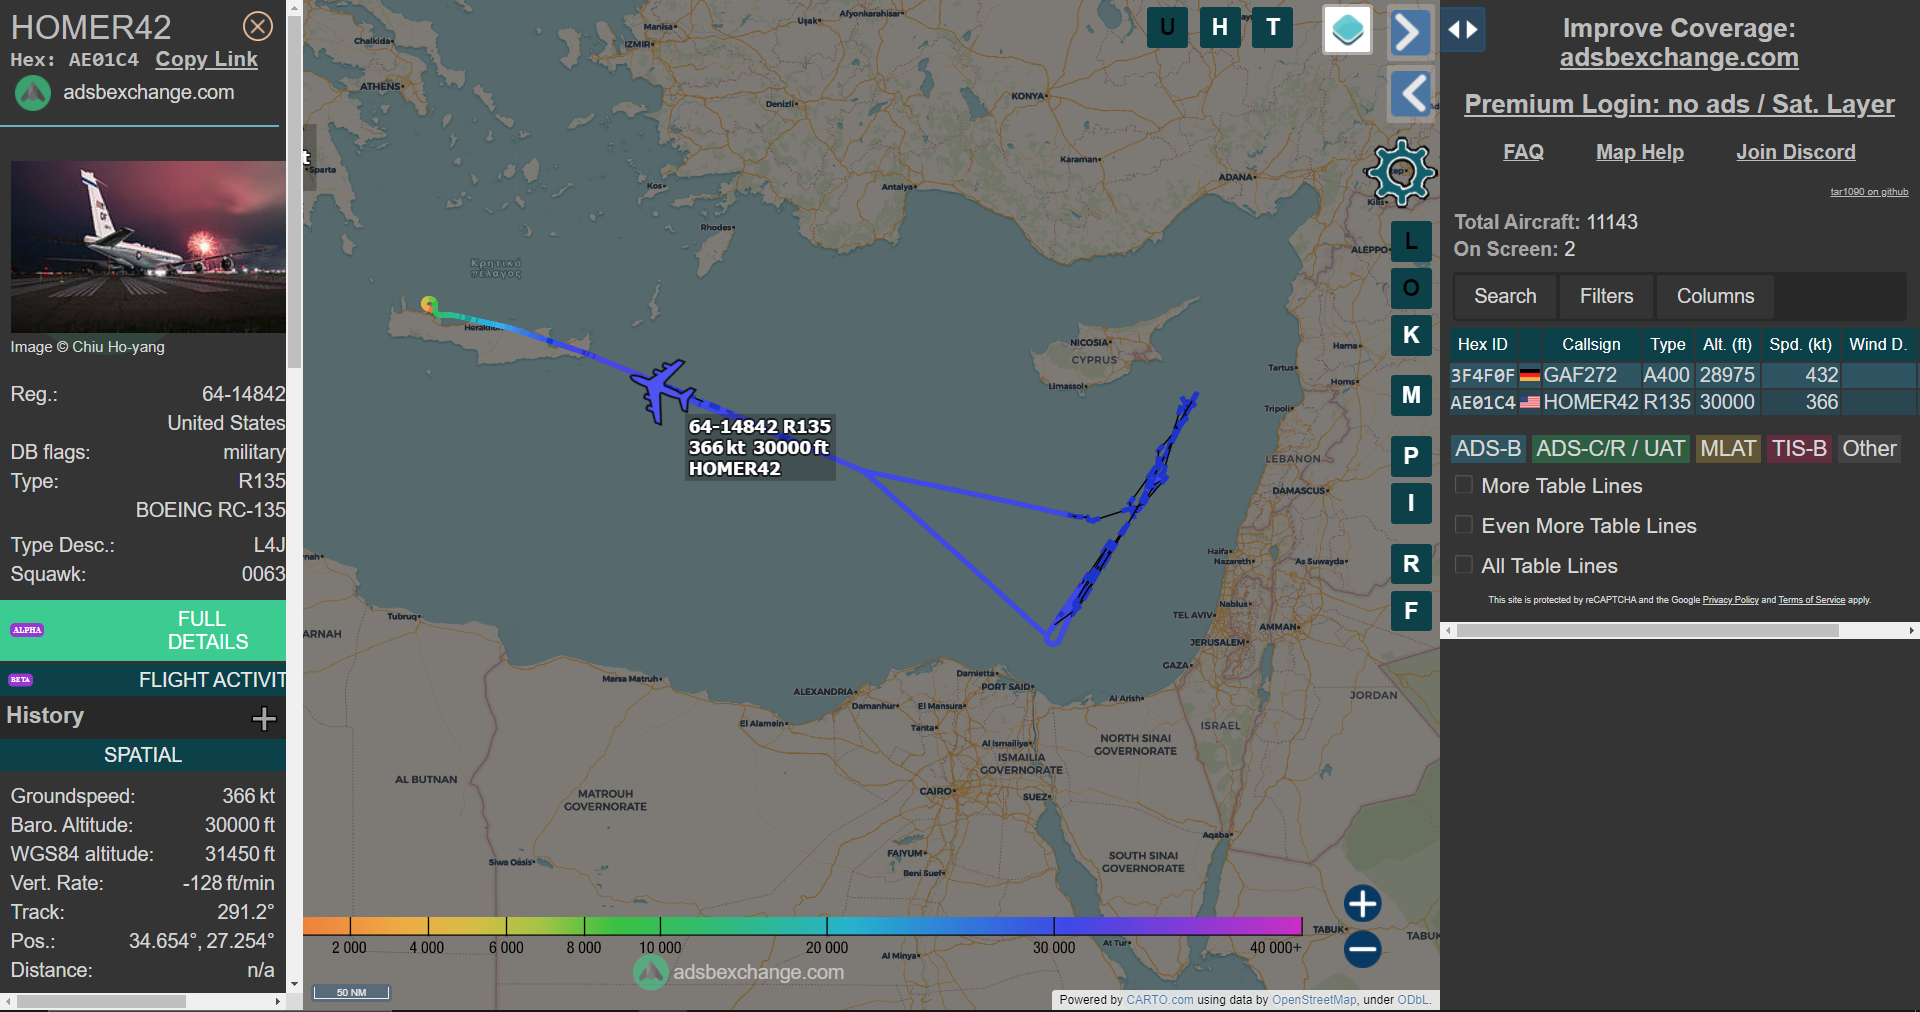Select the HOMER42 table row
The height and width of the screenshot is (1012, 1920).
pyautogui.click(x=1683, y=402)
